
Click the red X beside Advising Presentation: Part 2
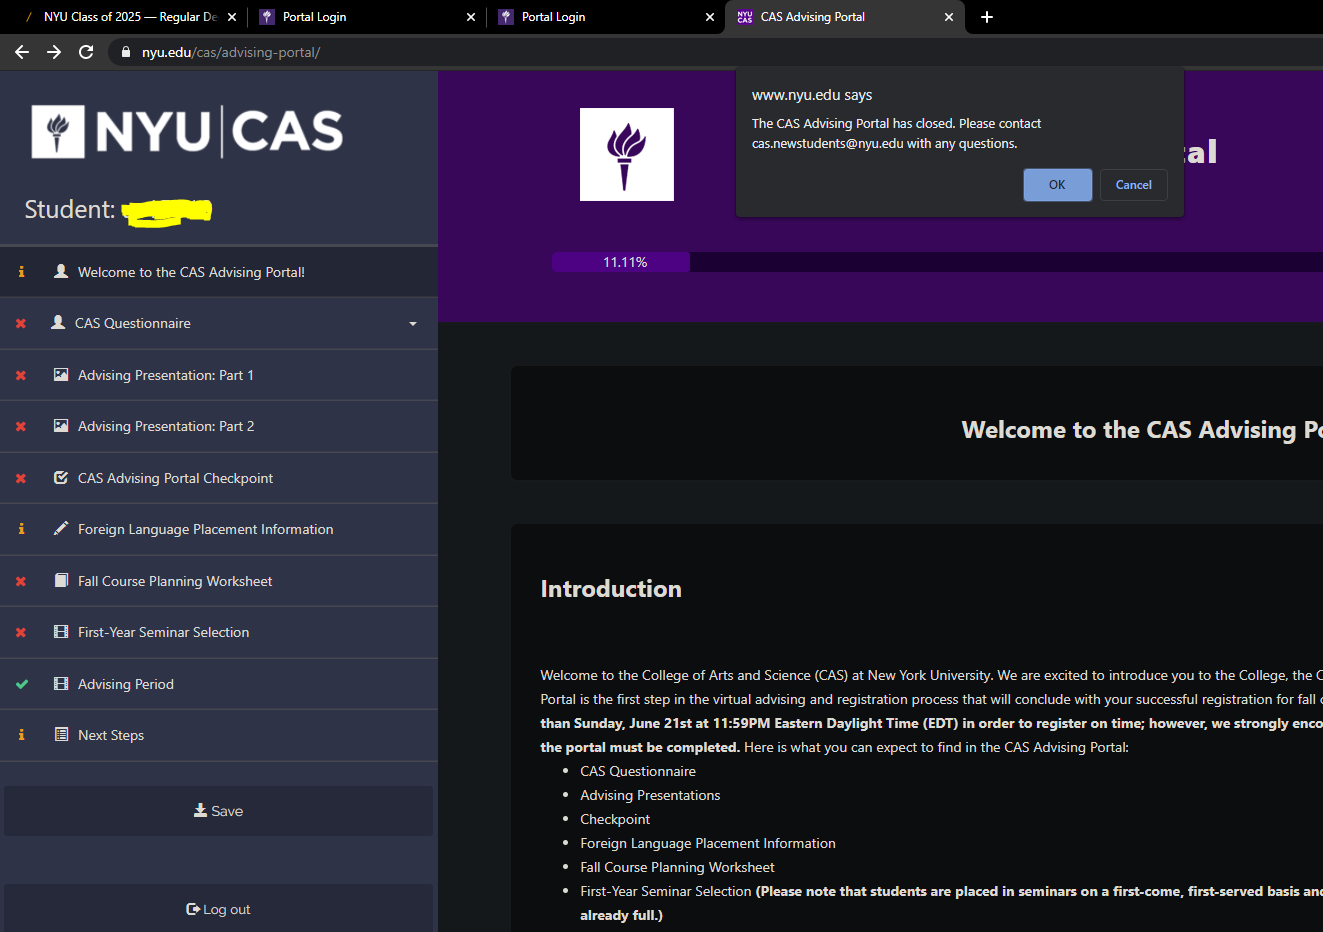click(x=21, y=427)
